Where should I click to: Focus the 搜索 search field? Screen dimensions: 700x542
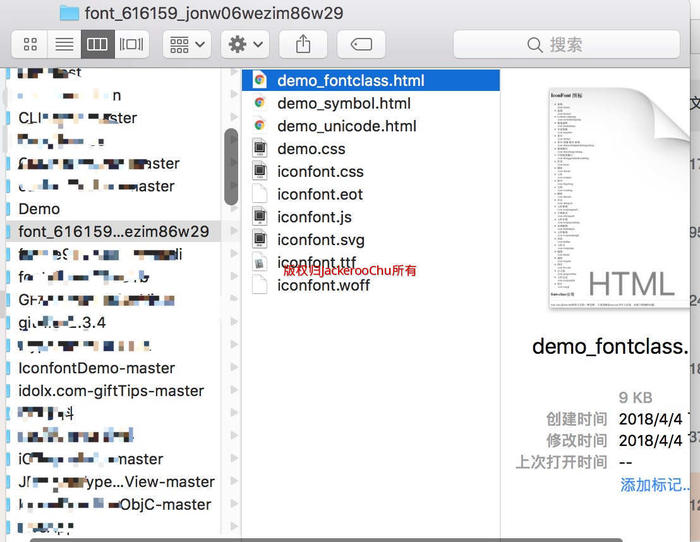coord(566,44)
